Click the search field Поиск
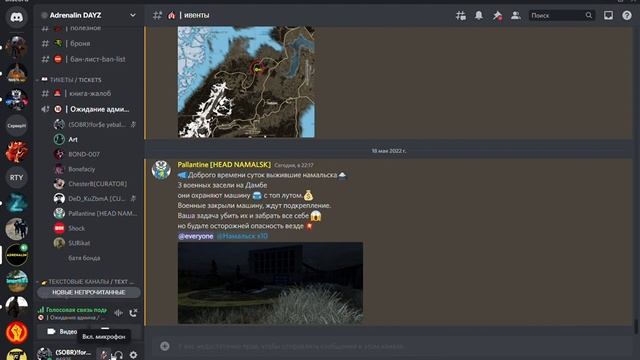 click(562, 16)
